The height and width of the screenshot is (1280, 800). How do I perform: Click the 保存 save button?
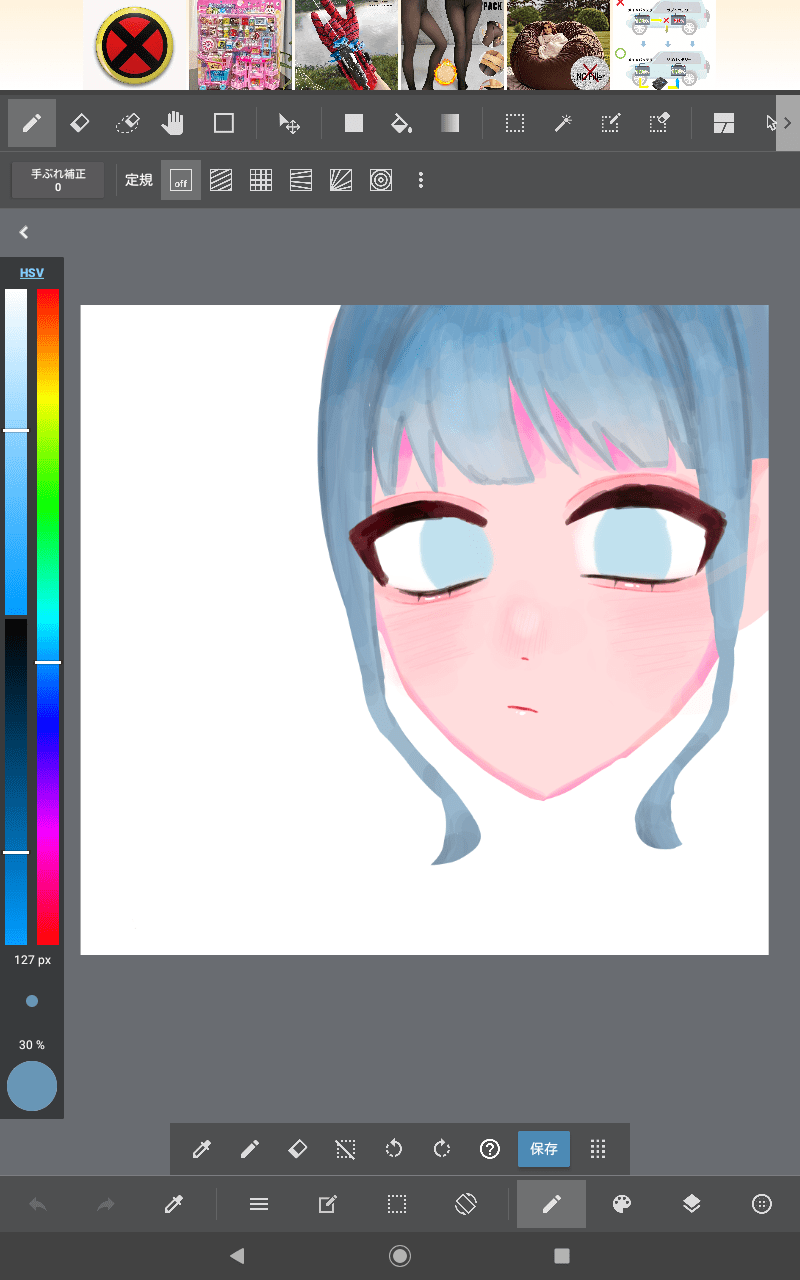pyautogui.click(x=543, y=1149)
